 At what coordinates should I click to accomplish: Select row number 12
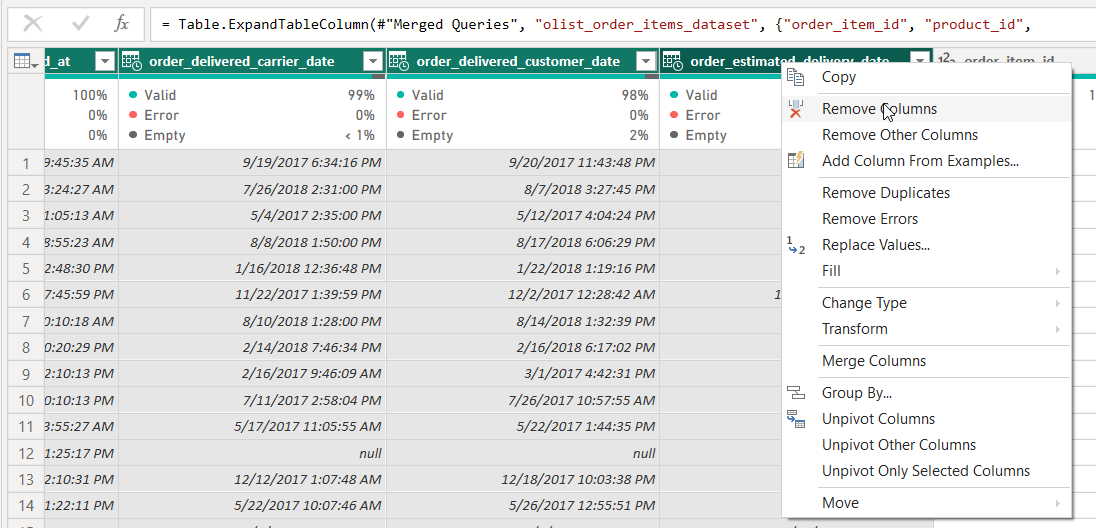pyautogui.click(x=26, y=454)
